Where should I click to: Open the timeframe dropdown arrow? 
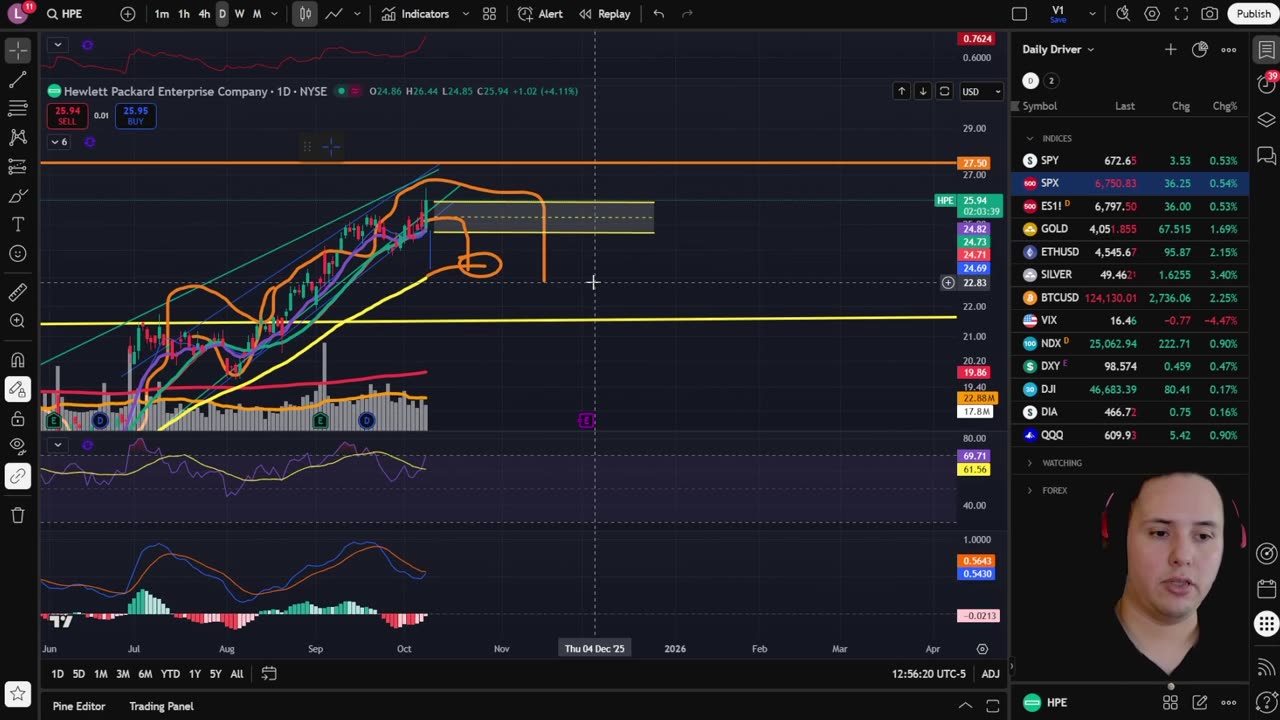(275, 14)
